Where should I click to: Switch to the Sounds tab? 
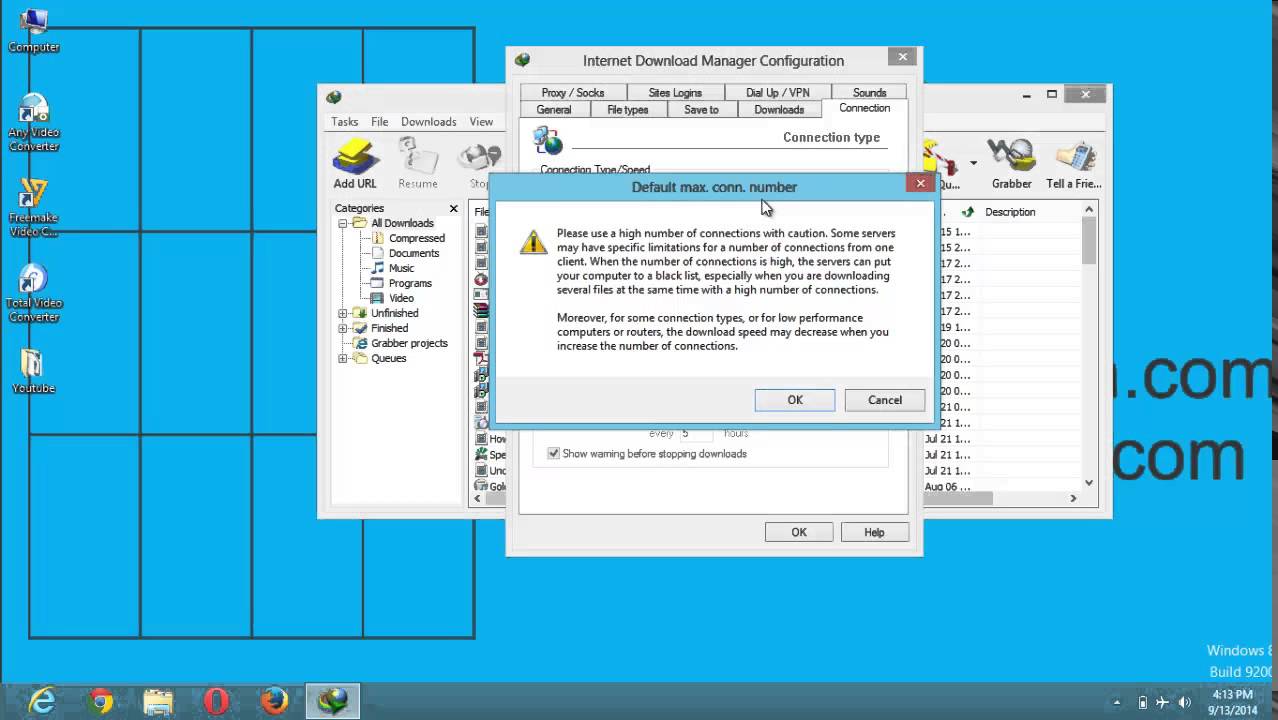click(x=869, y=92)
